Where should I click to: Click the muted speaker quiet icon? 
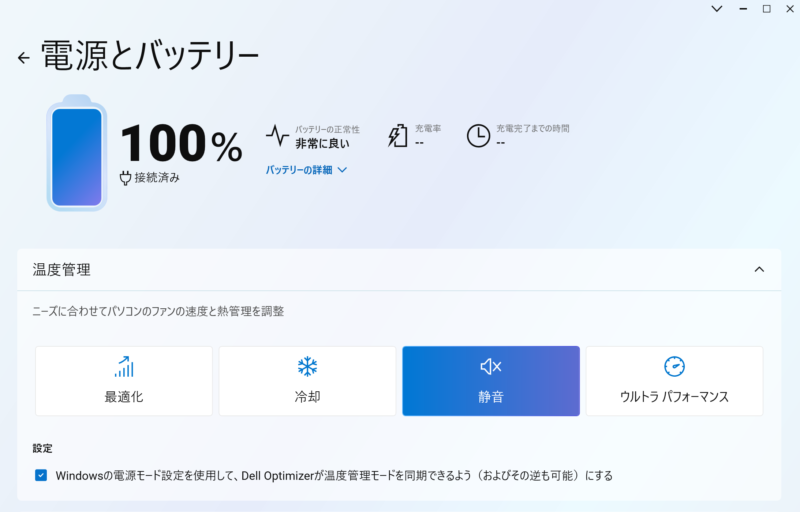point(491,366)
